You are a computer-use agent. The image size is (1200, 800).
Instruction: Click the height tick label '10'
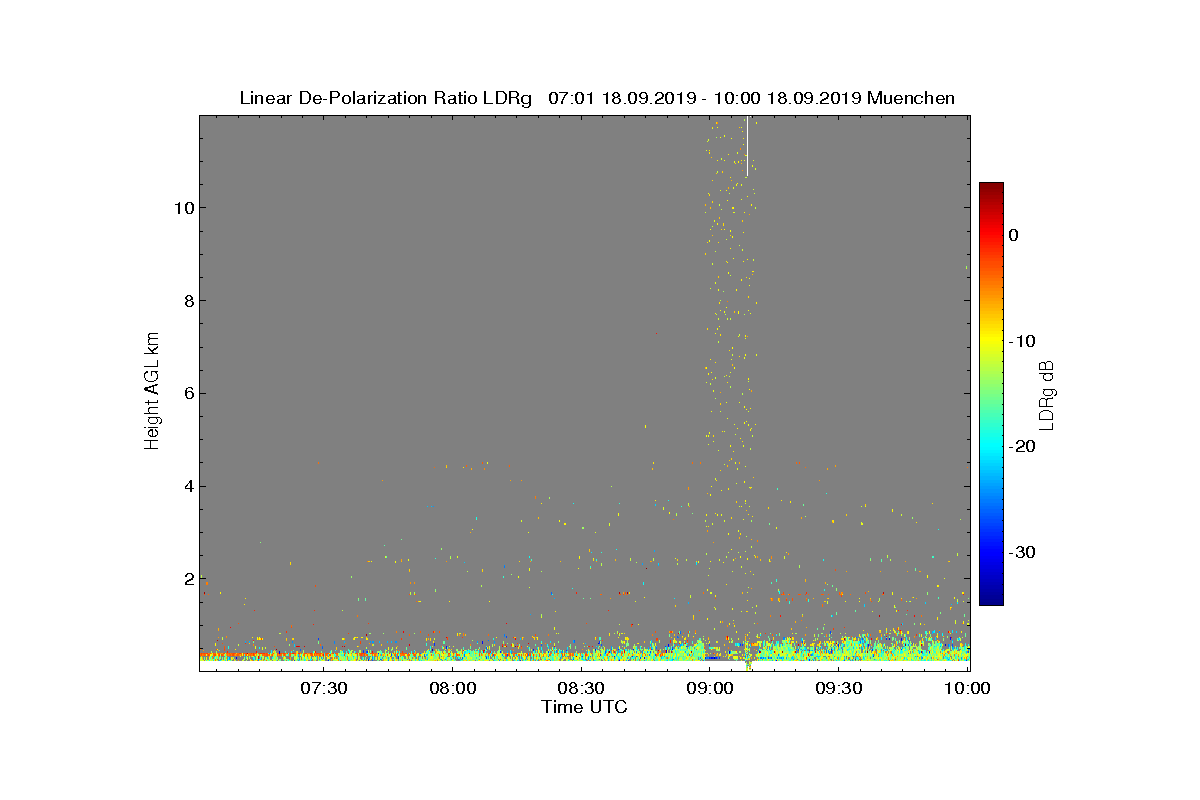pyautogui.click(x=182, y=208)
